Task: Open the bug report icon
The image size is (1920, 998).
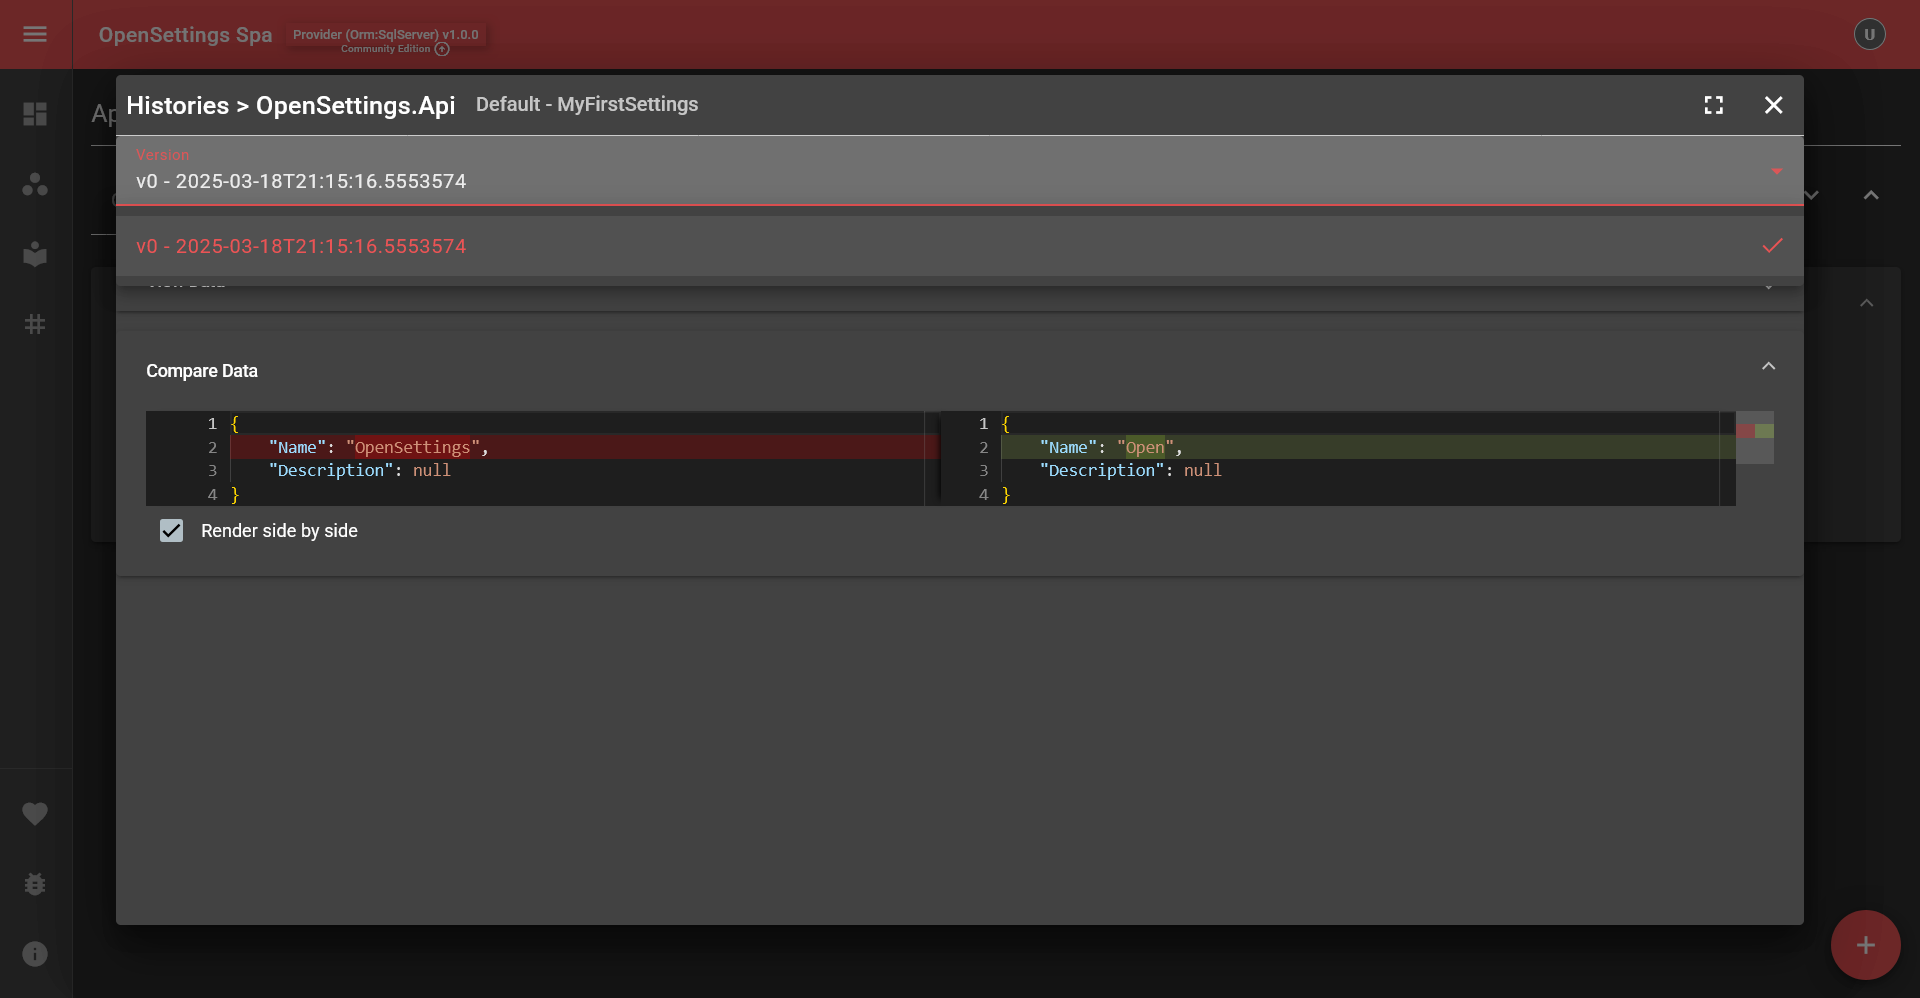Action: 35,884
